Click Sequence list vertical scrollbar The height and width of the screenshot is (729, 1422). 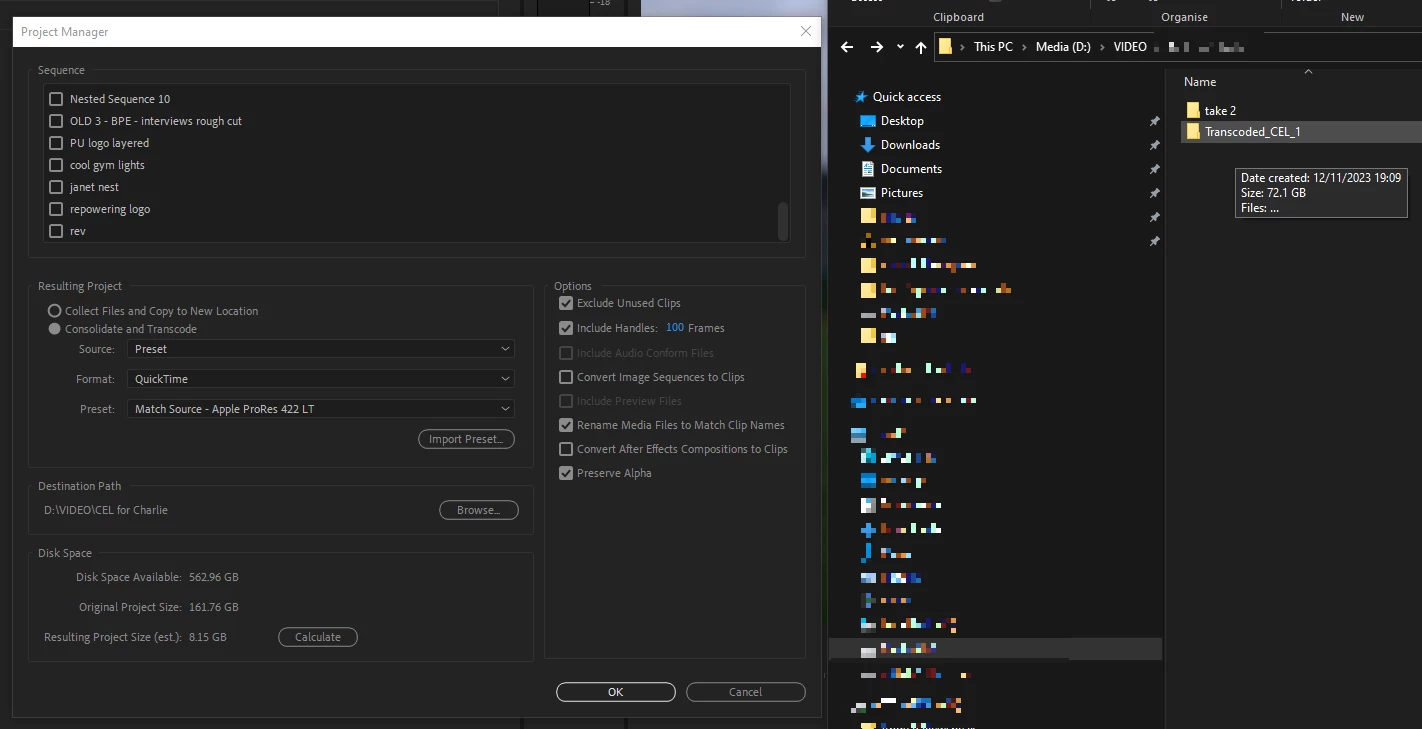click(x=783, y=220)
